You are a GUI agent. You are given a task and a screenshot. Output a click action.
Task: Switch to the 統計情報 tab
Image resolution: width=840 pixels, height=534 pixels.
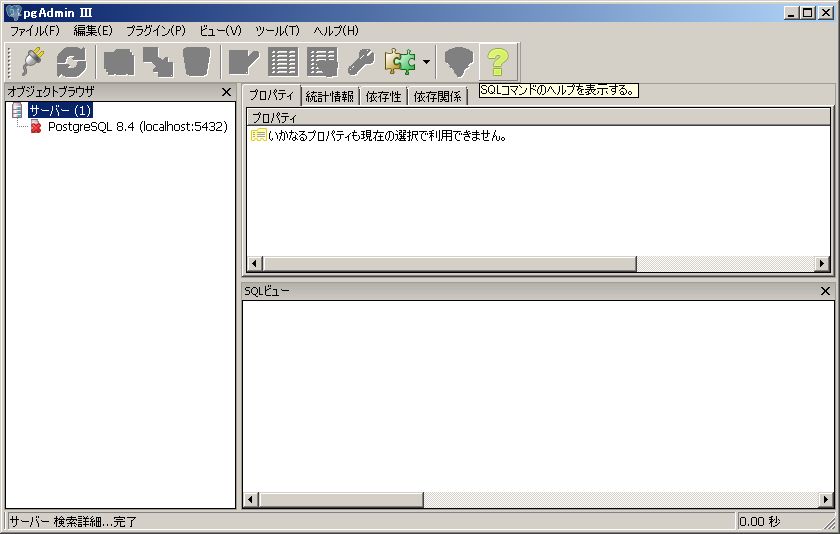pyautogui.click(x=329, y=96)
